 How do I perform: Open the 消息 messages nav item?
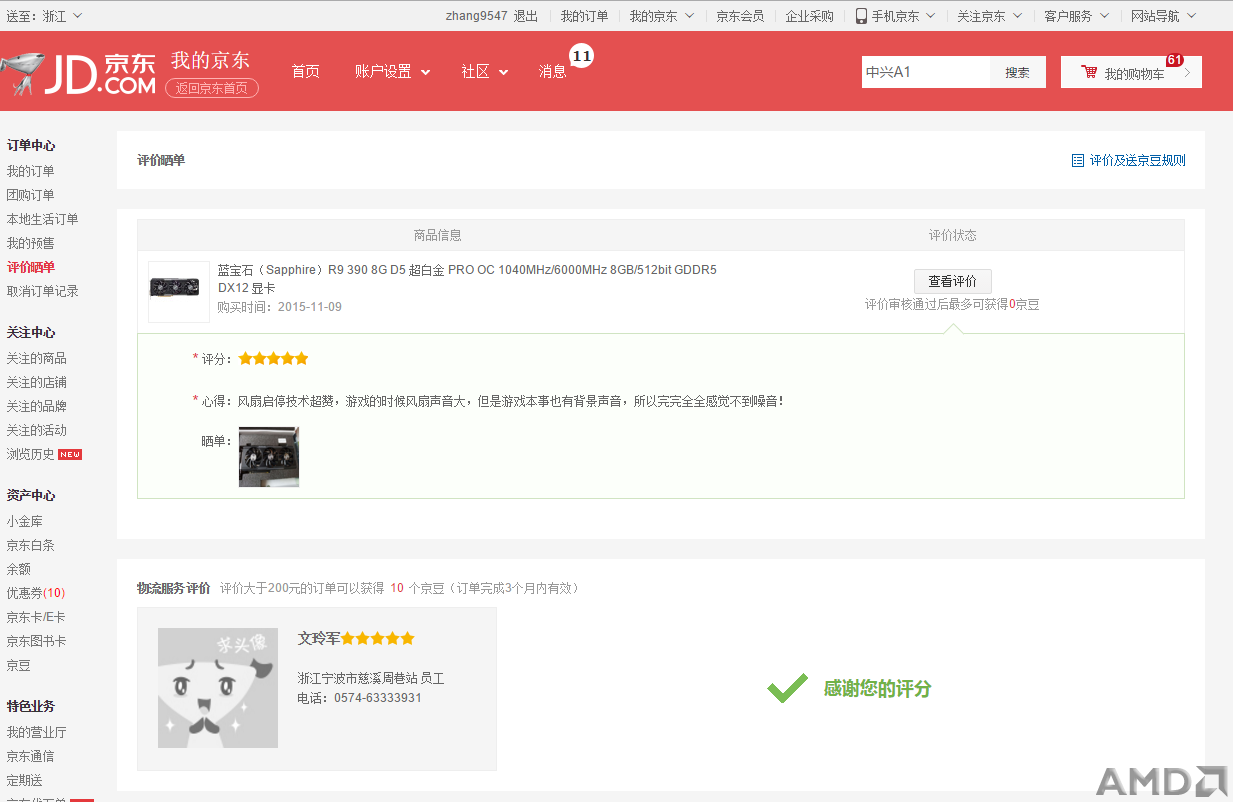[x=552, y=71]
